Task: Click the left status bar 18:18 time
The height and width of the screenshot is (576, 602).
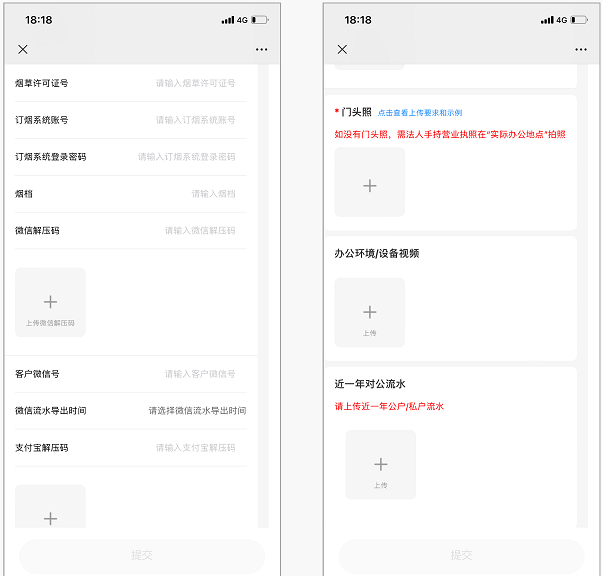Action: click(39, 20)
